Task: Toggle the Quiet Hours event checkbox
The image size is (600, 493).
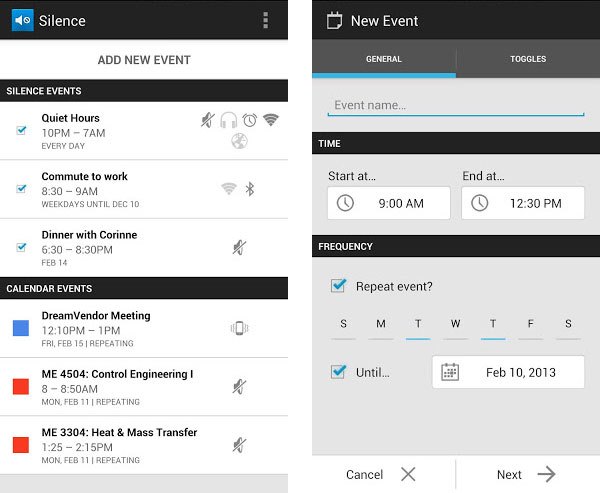Action: click(21, 130)
